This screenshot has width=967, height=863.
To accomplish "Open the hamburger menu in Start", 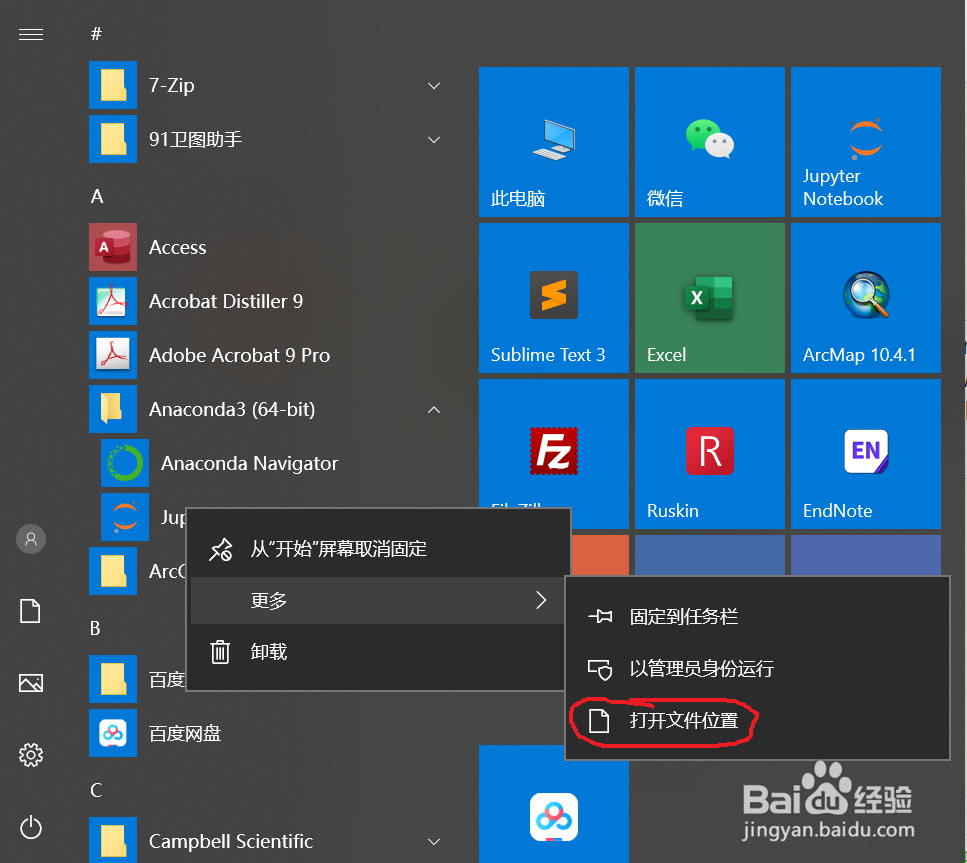I will pos(31,35).
